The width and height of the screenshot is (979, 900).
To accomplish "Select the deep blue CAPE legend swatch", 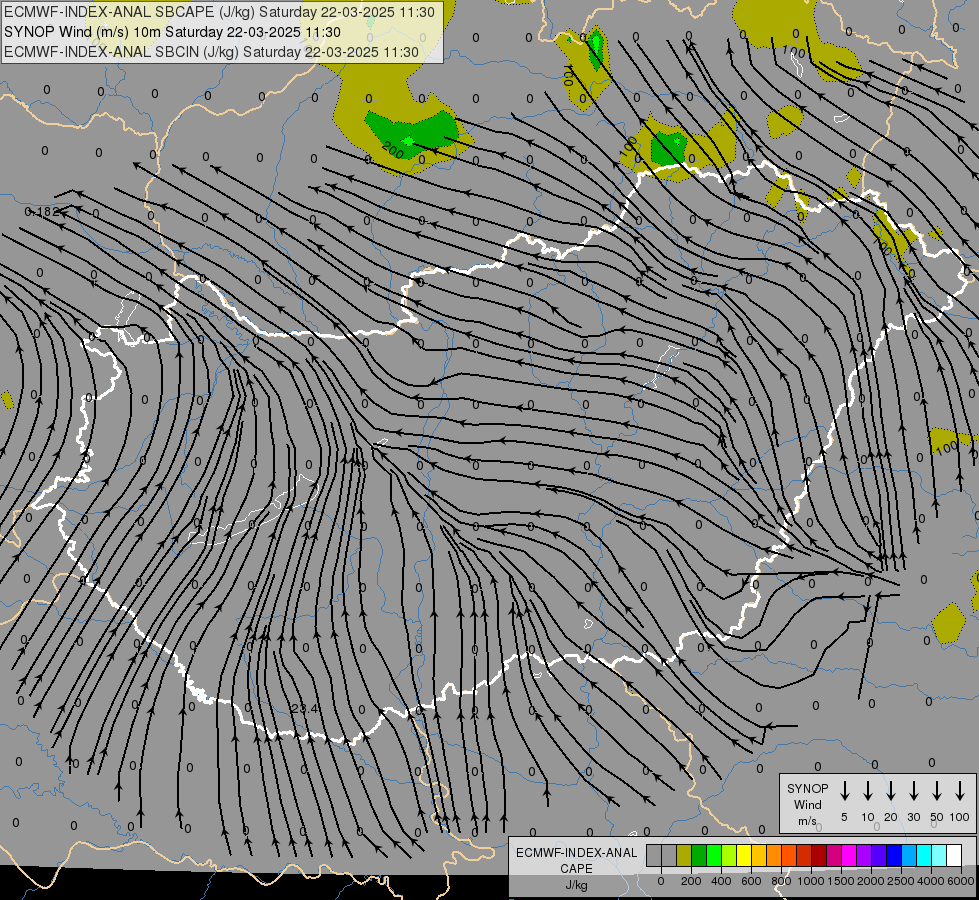I will click(x=894, y=855).
